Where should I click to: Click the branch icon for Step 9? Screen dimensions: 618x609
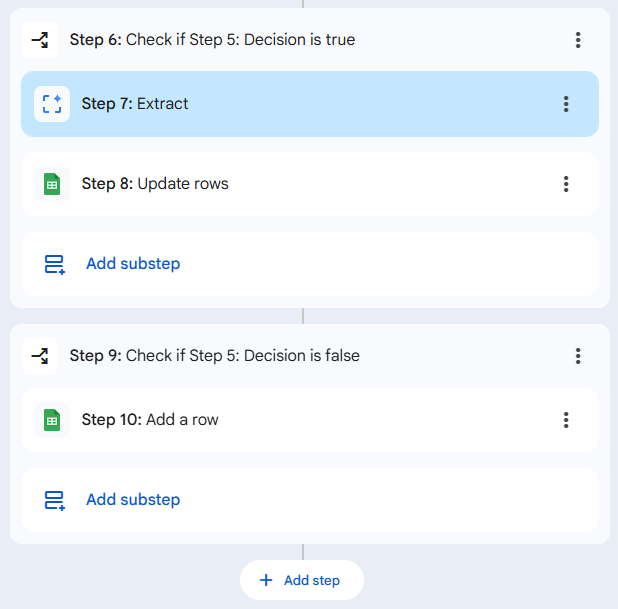click(x=40, y=356)
